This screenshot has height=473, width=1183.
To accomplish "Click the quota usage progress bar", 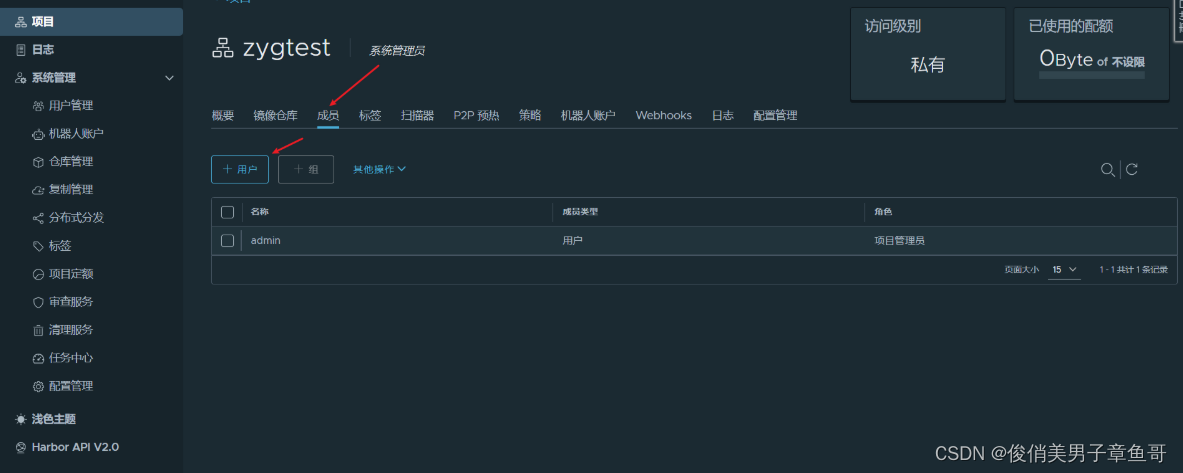I will tap(1092, 75).
